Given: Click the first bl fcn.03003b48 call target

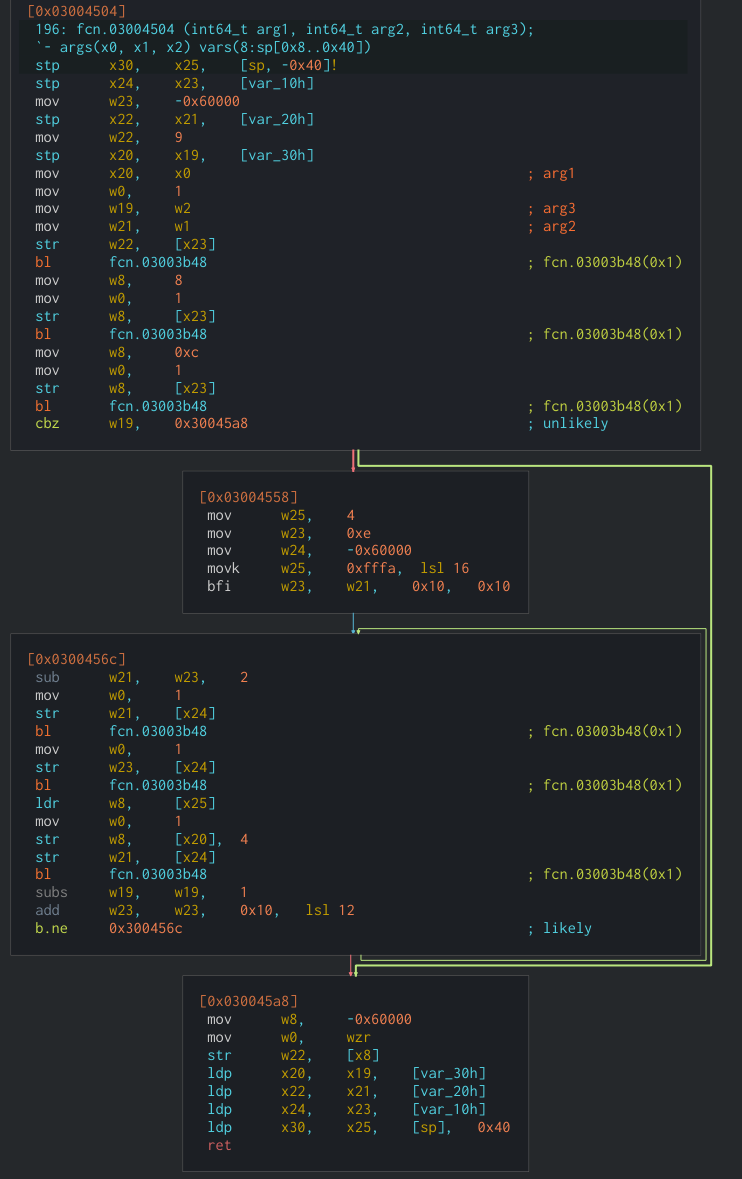Looking at the screenshot, I should [158, 262].
